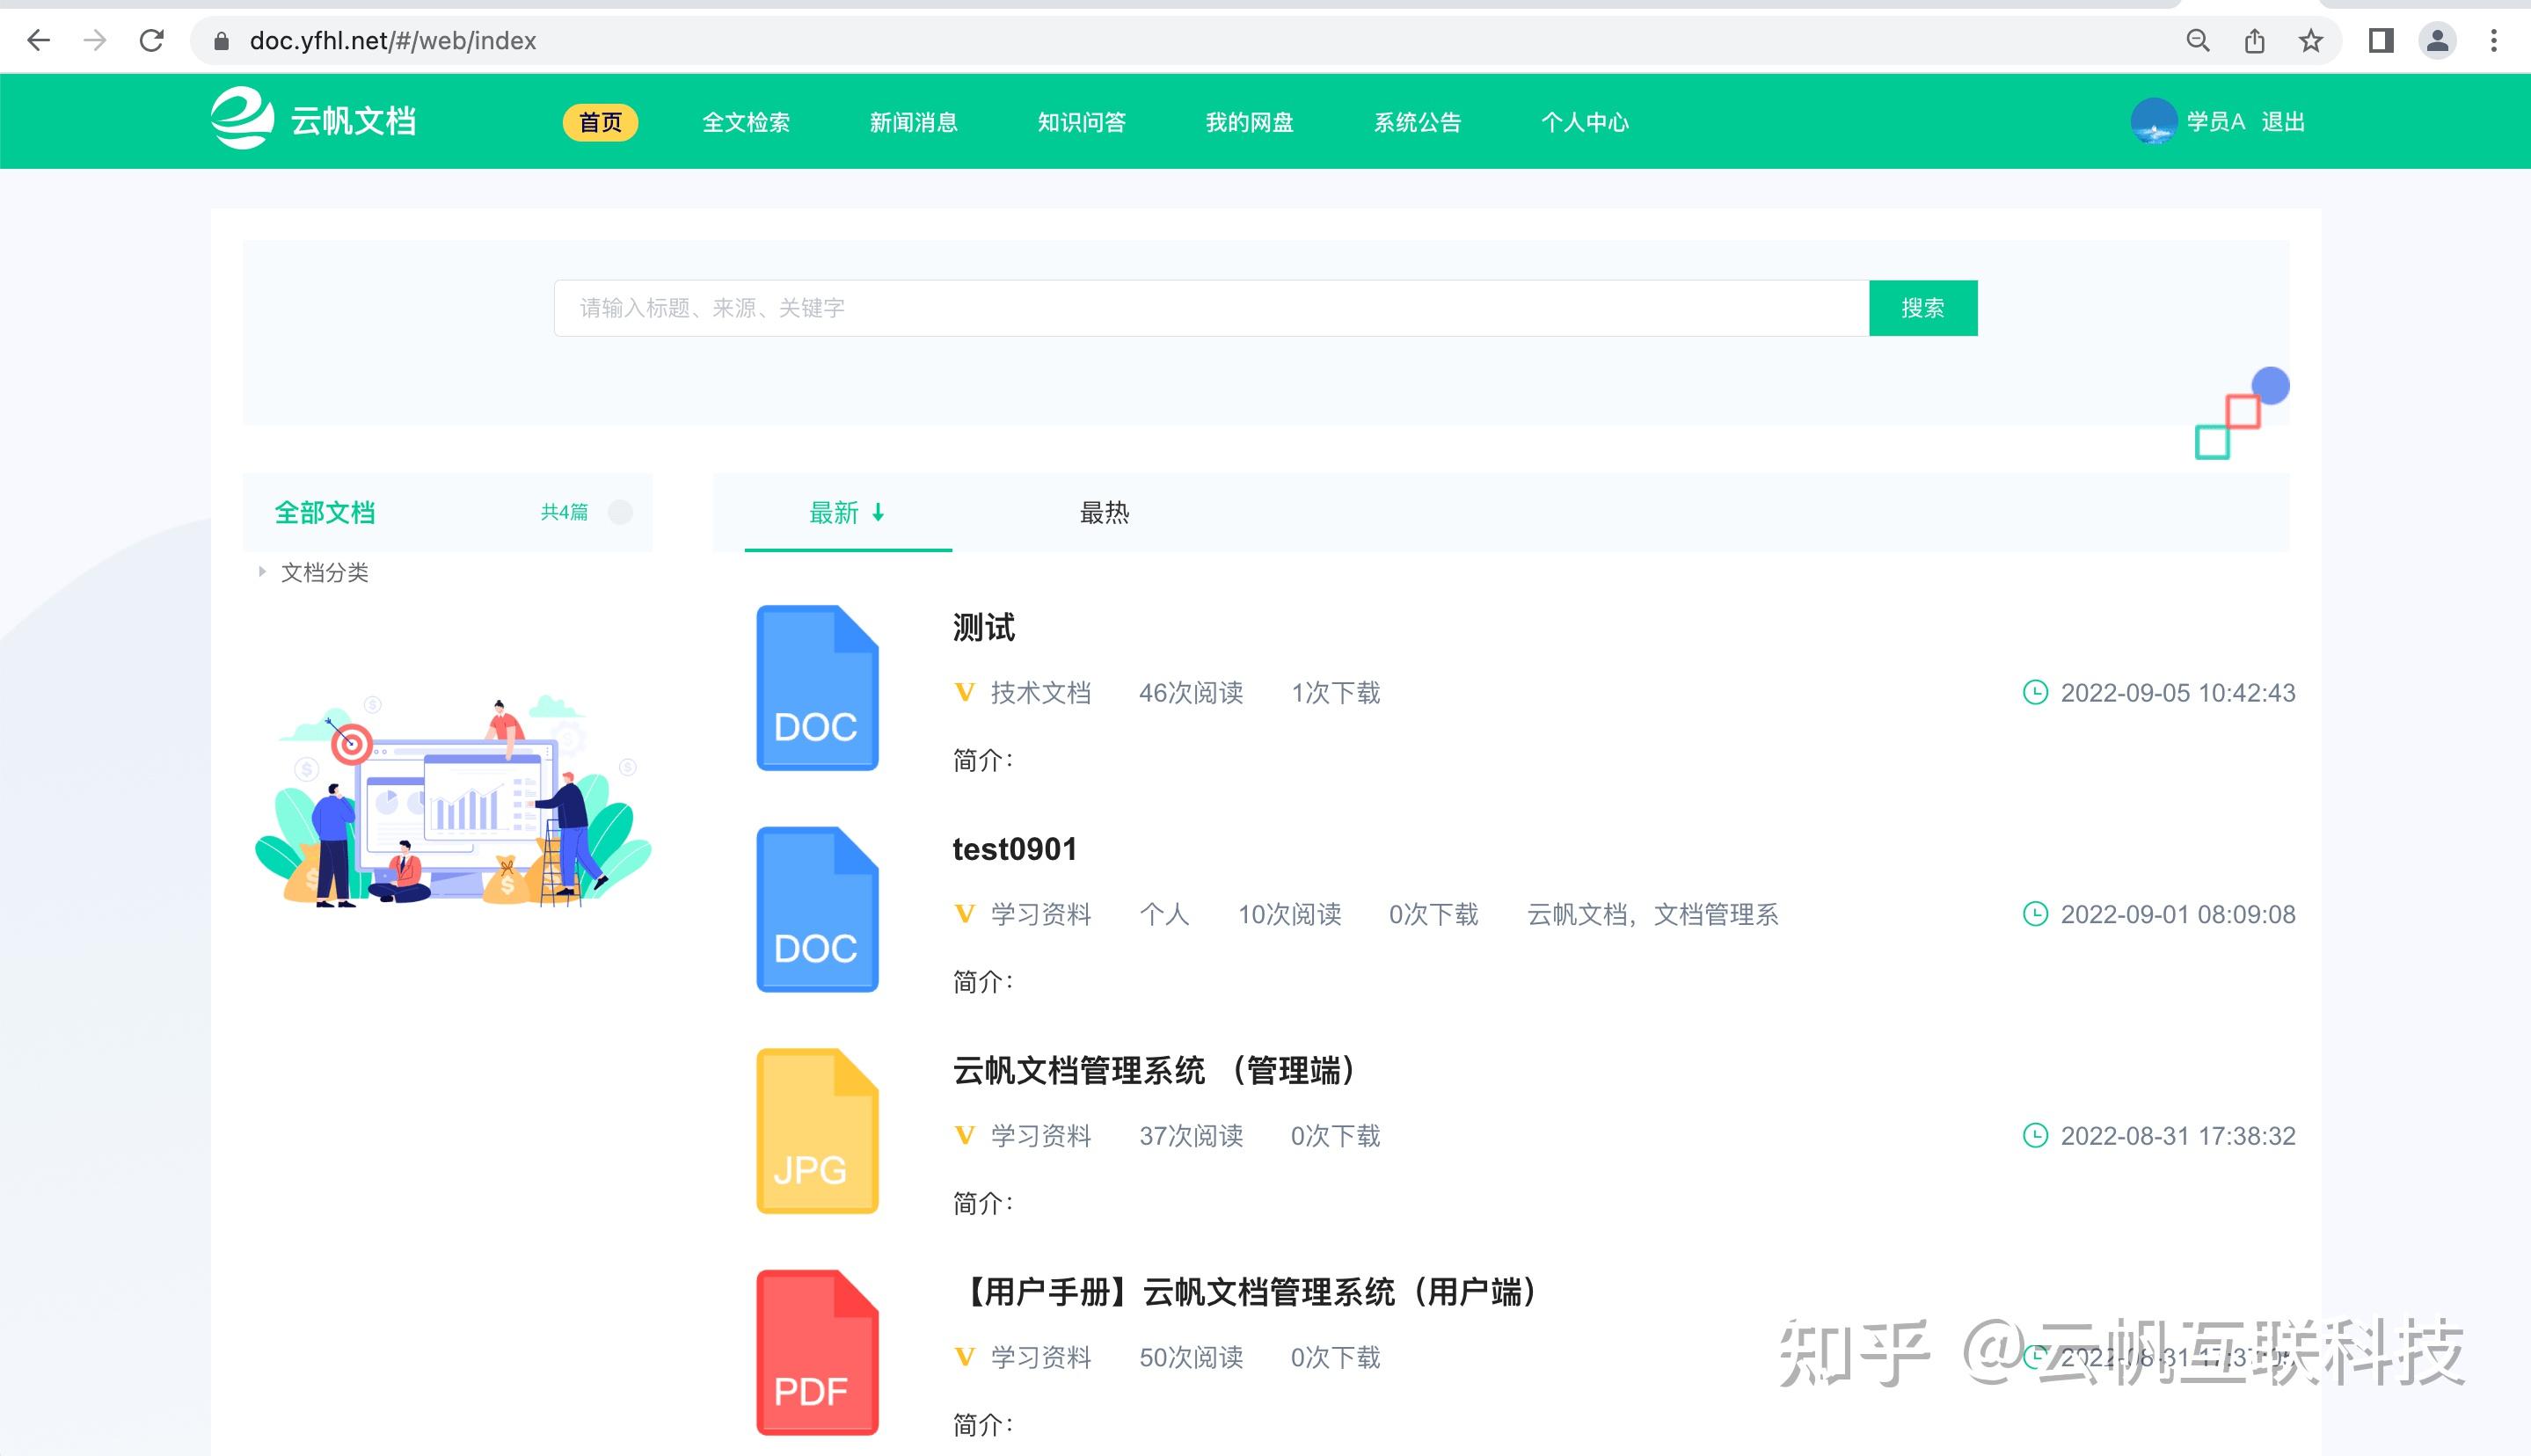Click the V badge beside 技术文档

click(964, 692)
